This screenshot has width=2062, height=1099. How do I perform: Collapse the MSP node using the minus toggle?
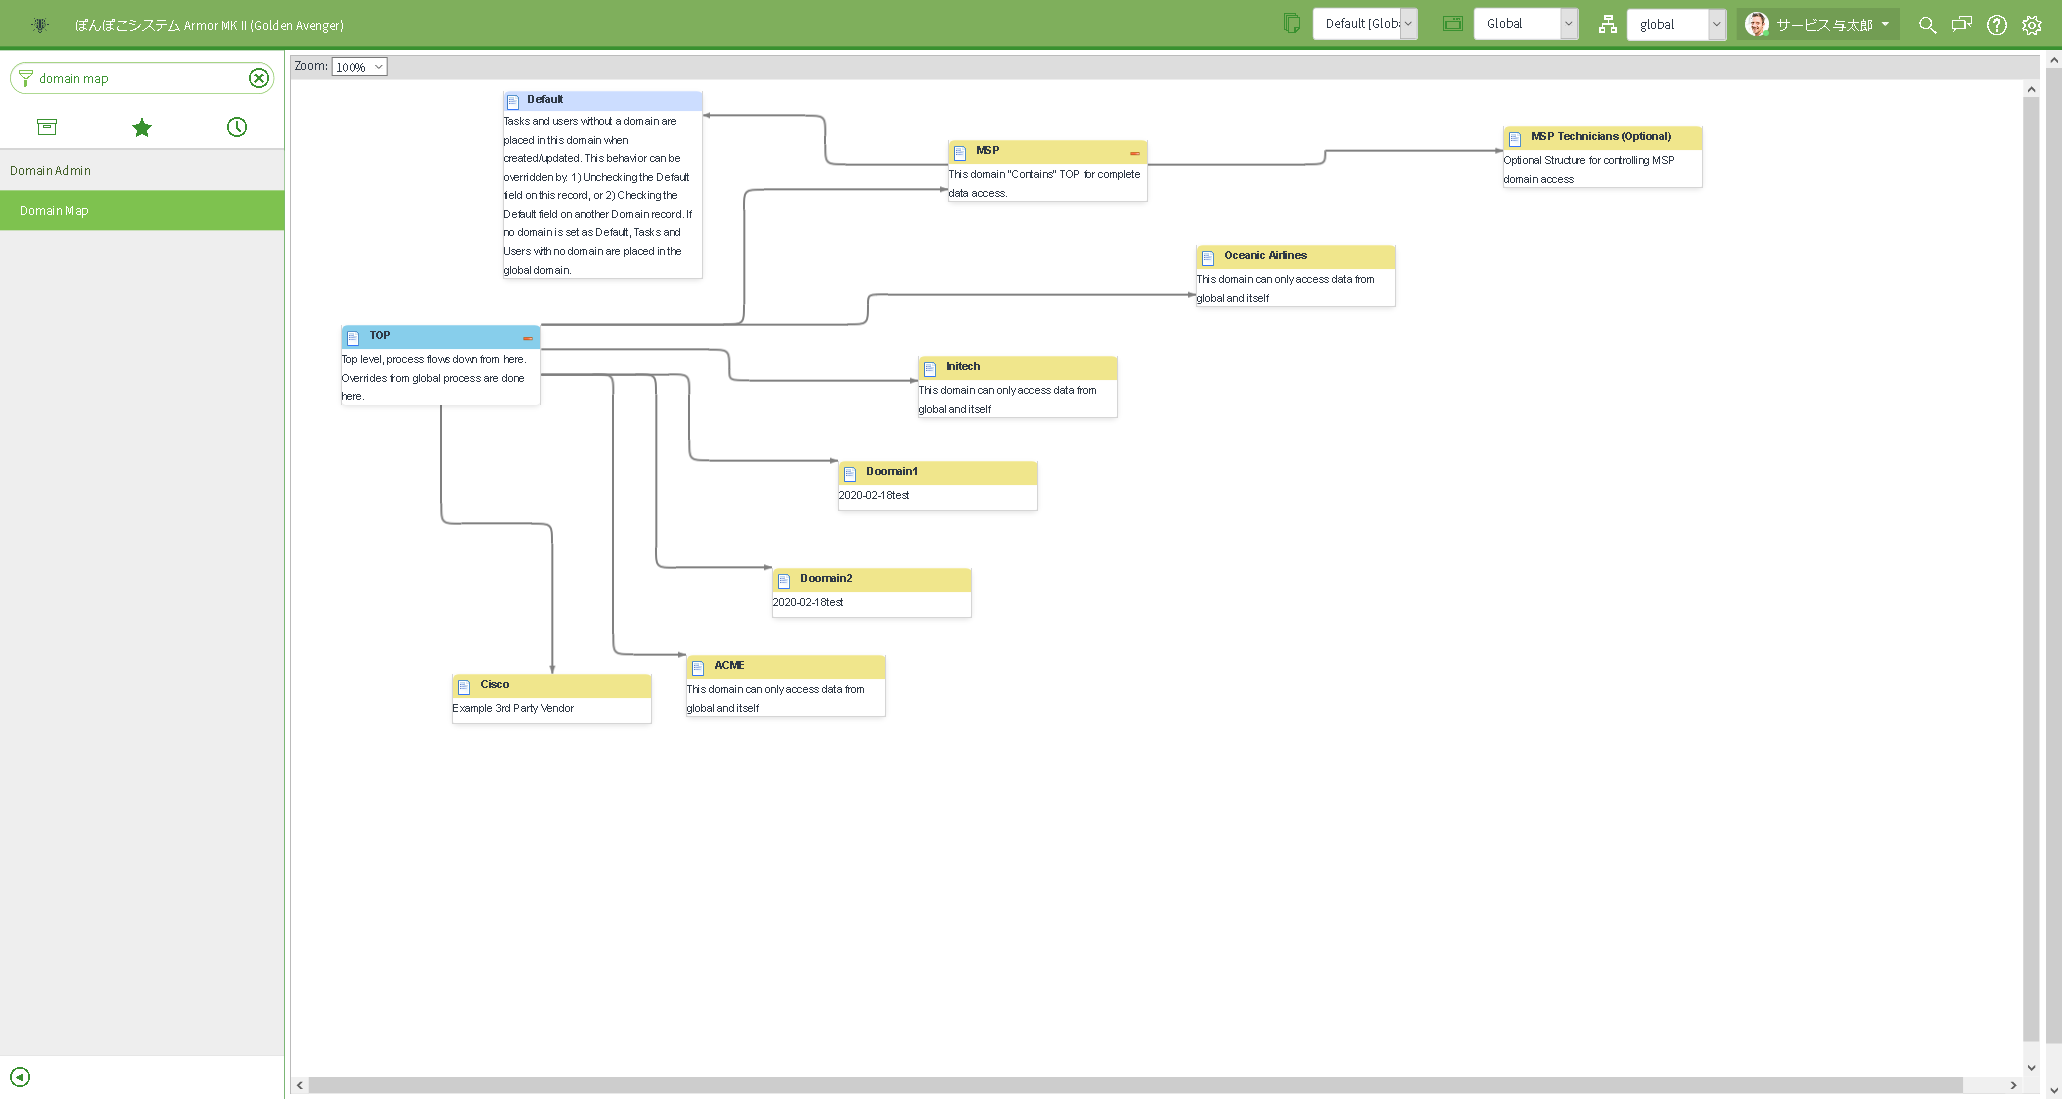tap(1135, 153)
